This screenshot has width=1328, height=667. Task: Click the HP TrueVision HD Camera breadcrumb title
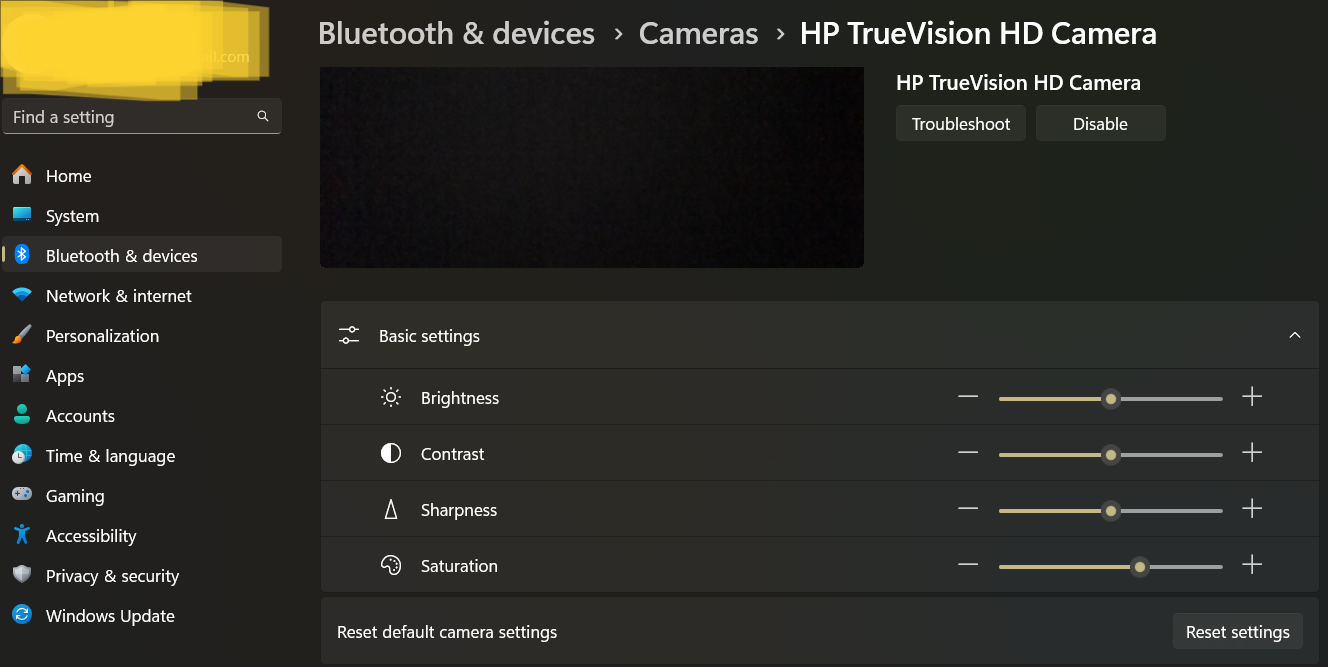click(x=978, y=34)
